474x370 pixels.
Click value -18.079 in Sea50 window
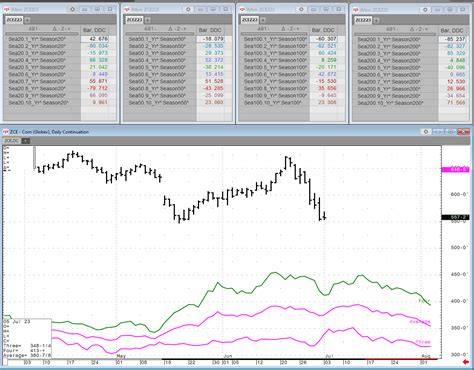tap(214, 39)
